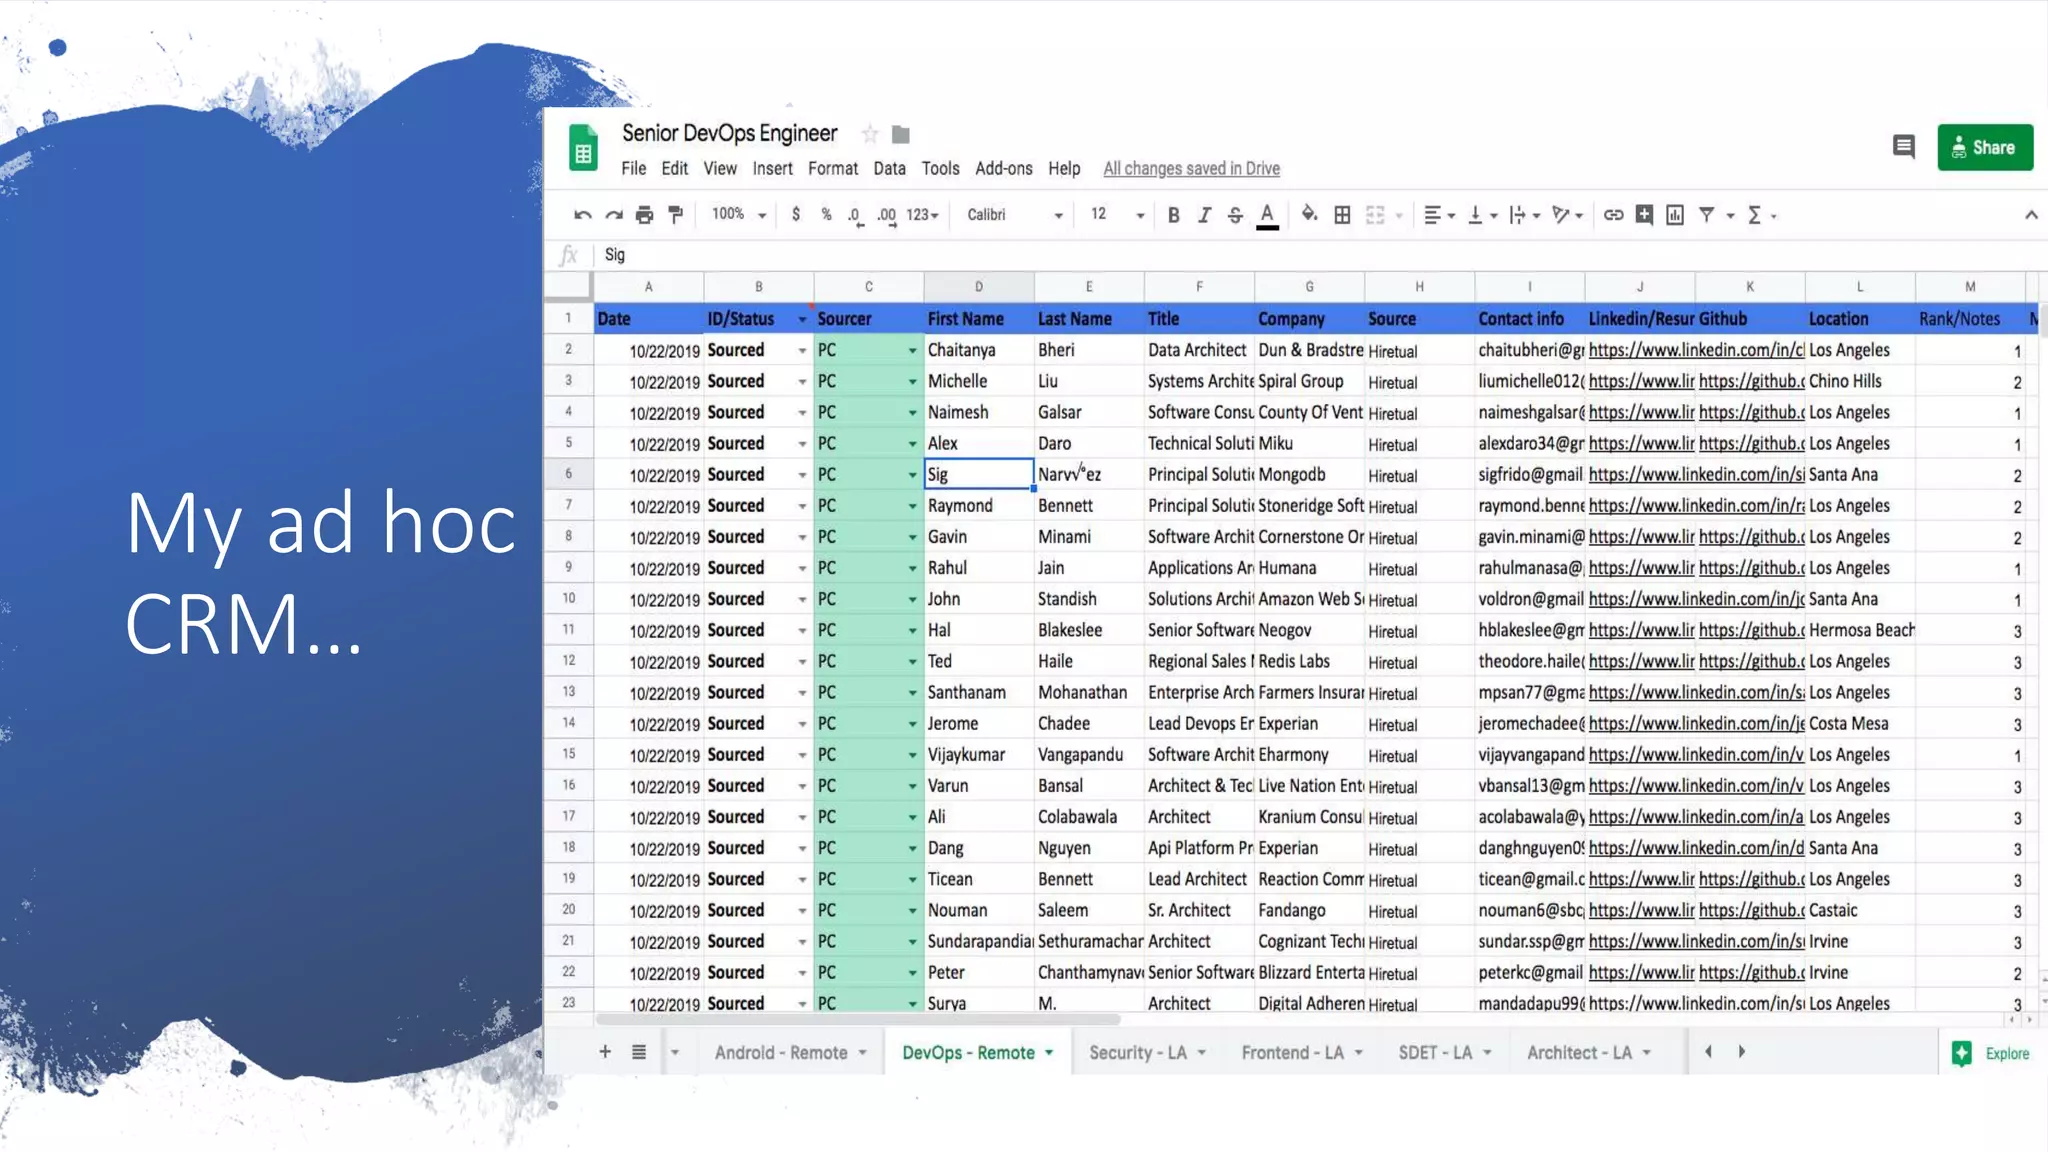Screen dimensions: 2048x1152
Task: Open vertical align options
Action: [1482, 215]
